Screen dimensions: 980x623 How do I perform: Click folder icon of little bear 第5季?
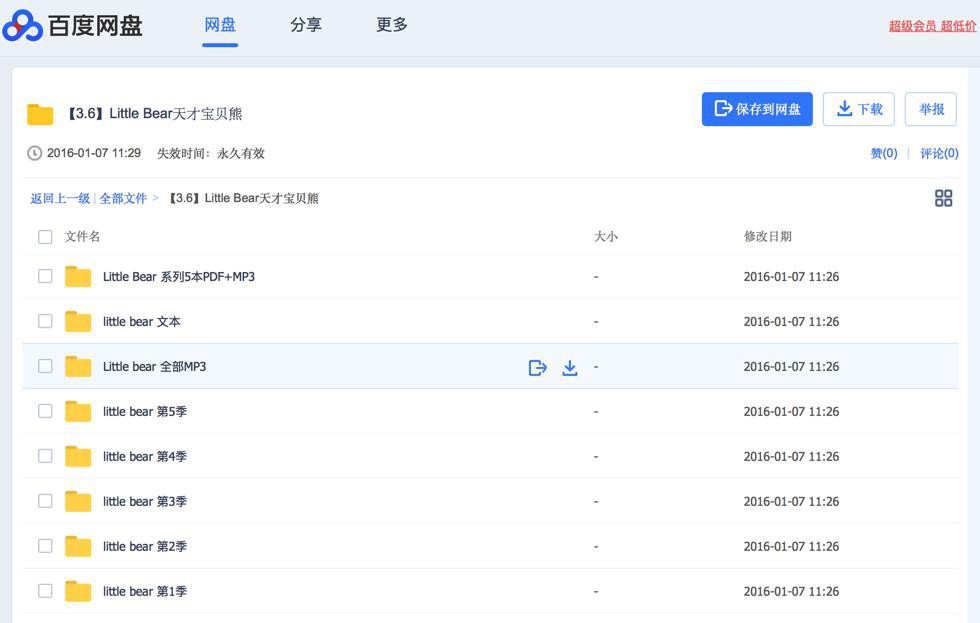[x=78, y=411]
